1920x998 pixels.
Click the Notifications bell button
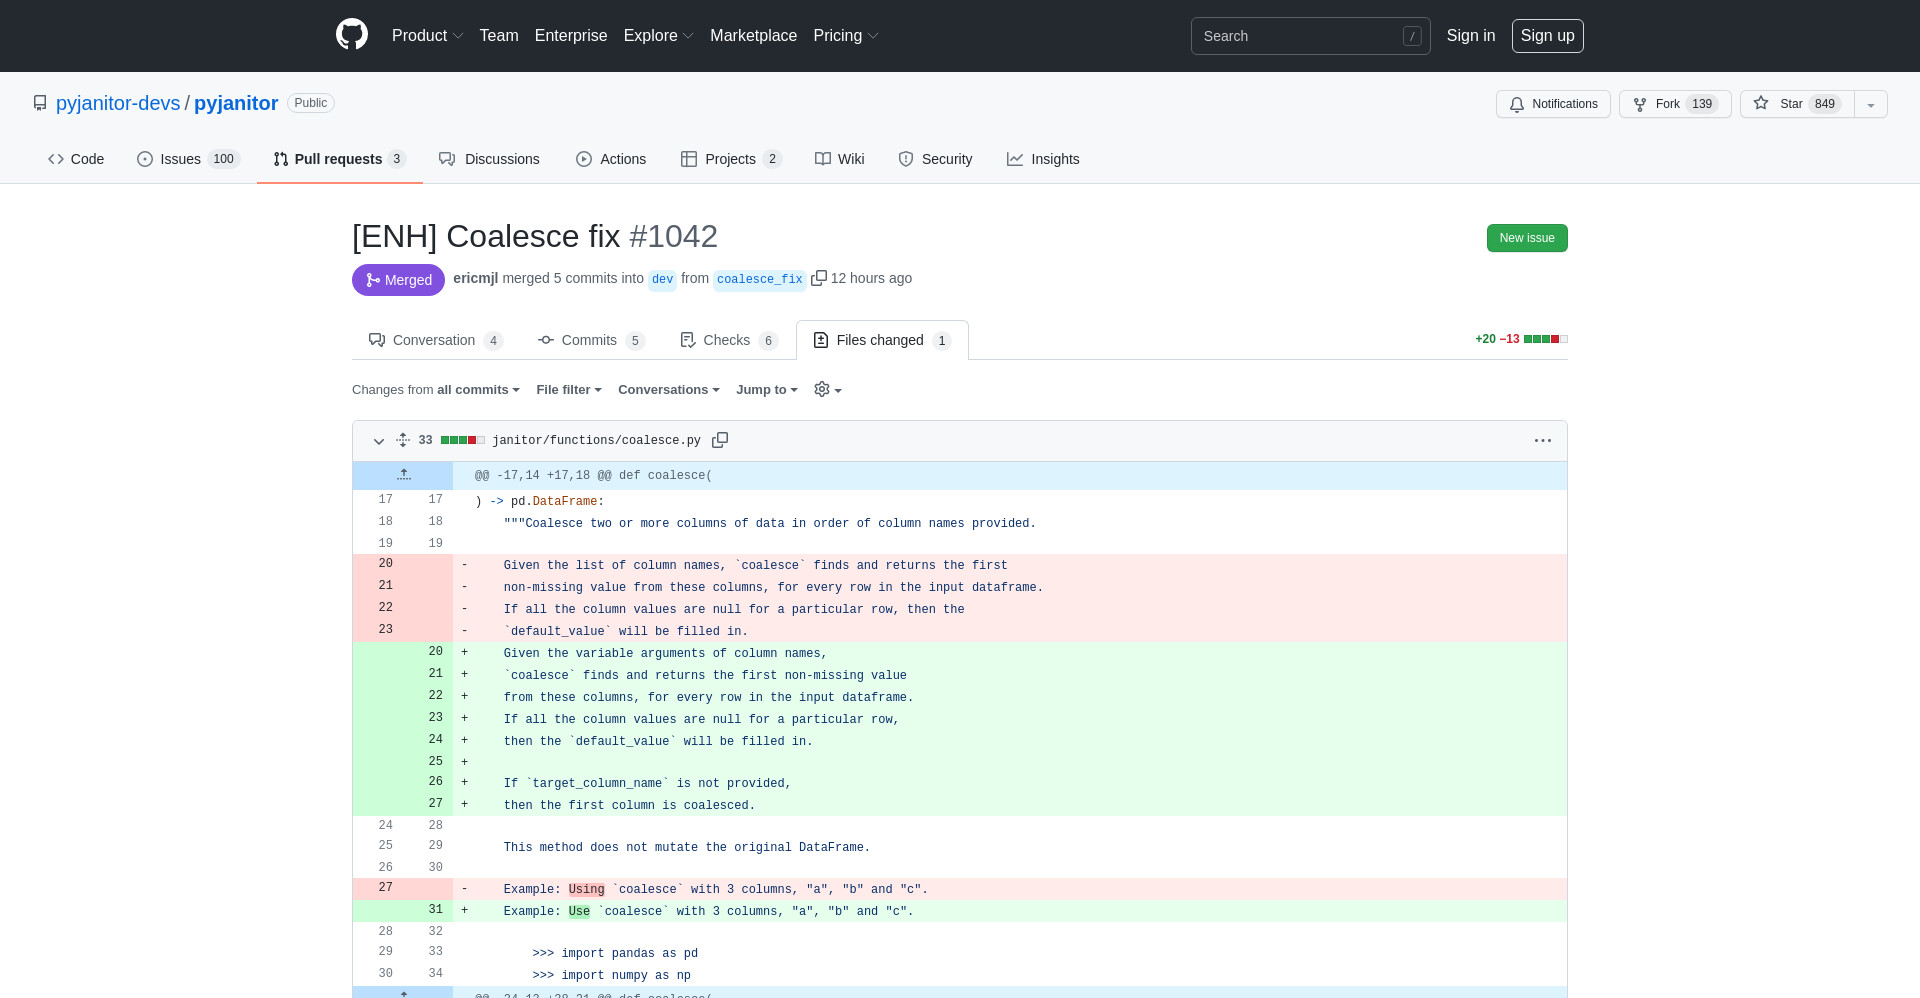point(1553,104)
